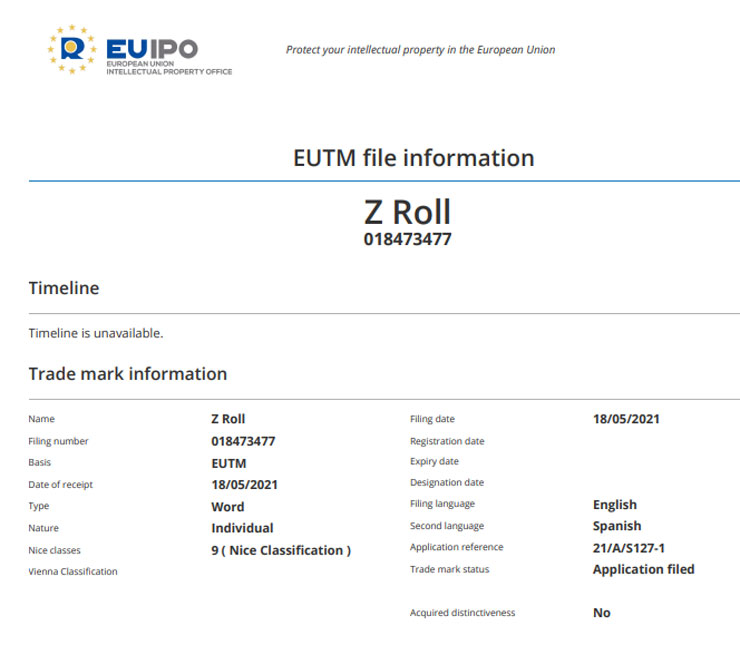This screenshot has height=645, width=740.
Task: Click the Timeline is unavailable message
Action: coord(96,333)
